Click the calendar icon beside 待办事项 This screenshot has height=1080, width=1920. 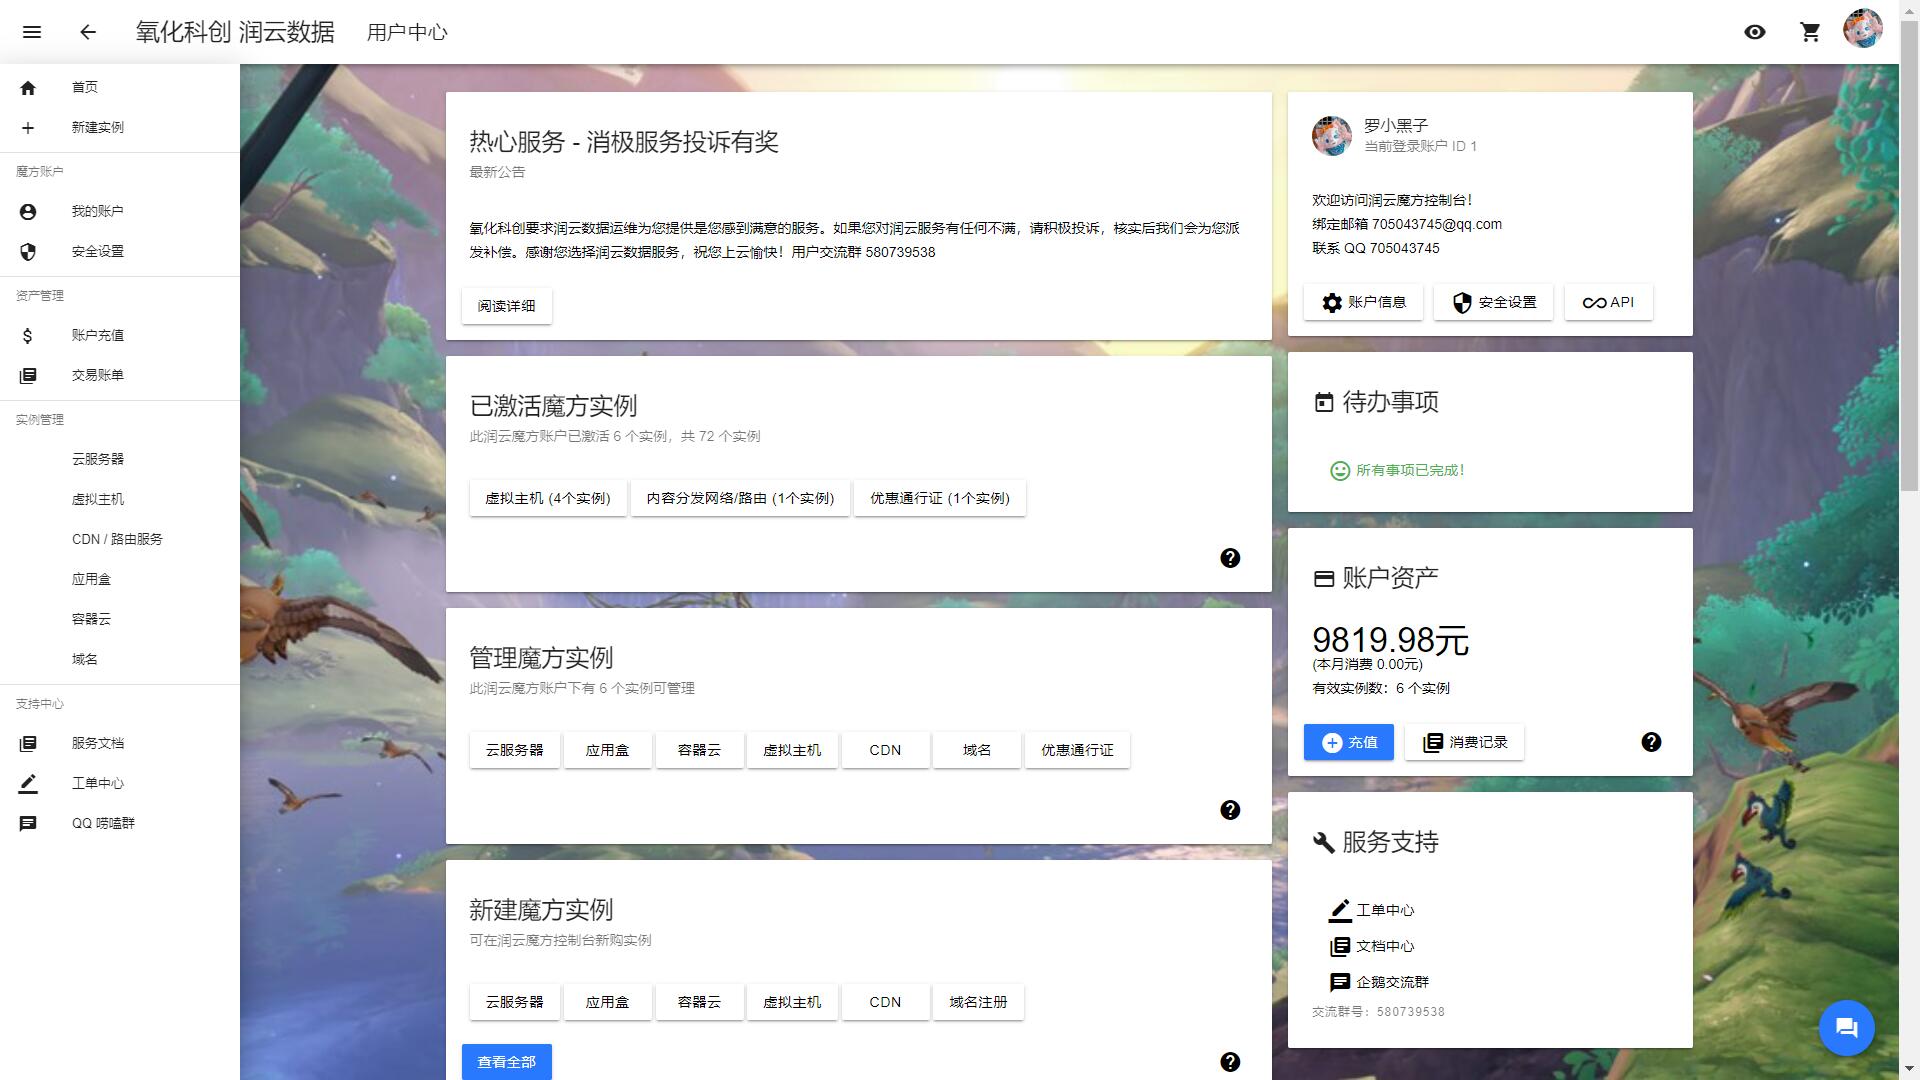tap(1324, 402)
